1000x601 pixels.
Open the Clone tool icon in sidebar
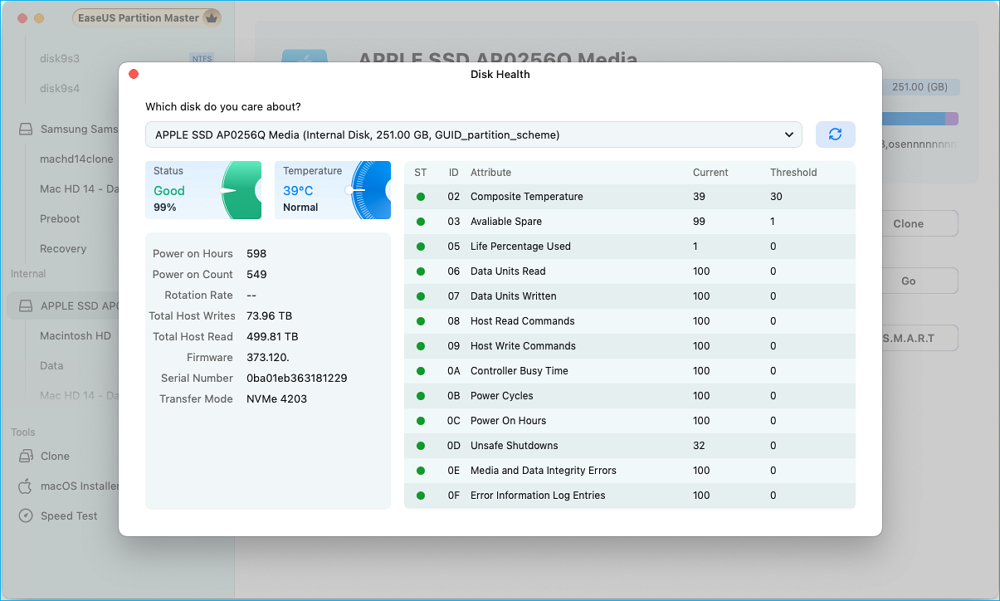click(26, 456)
